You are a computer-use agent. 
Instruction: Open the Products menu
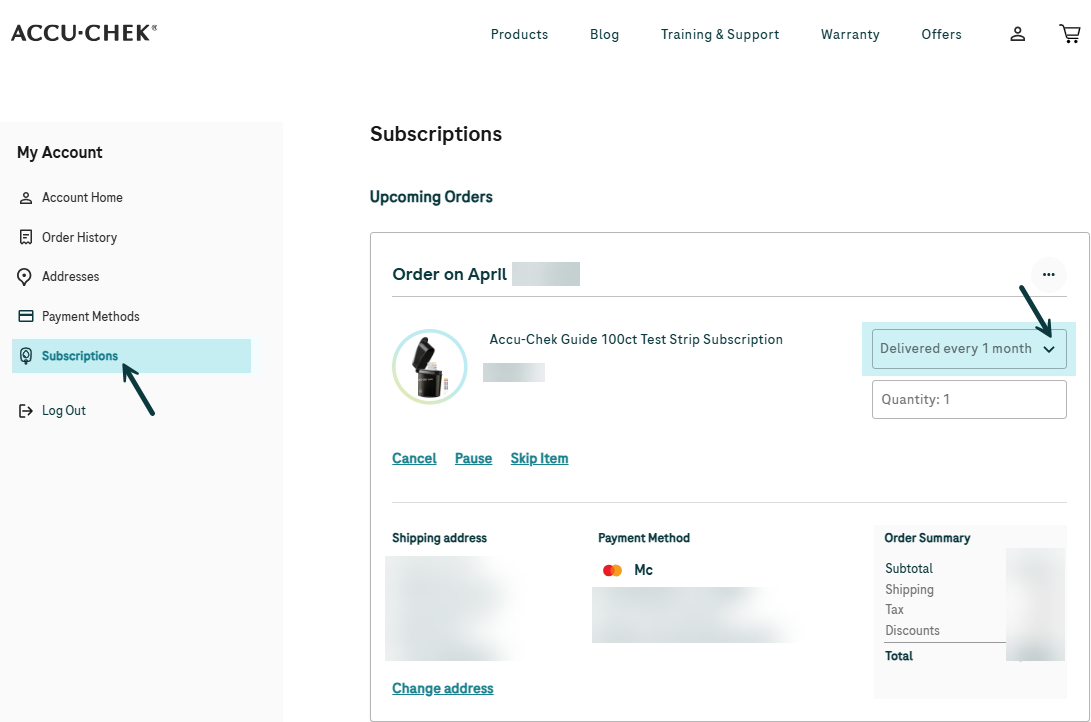pyautogui.click(x=519, y=34)
